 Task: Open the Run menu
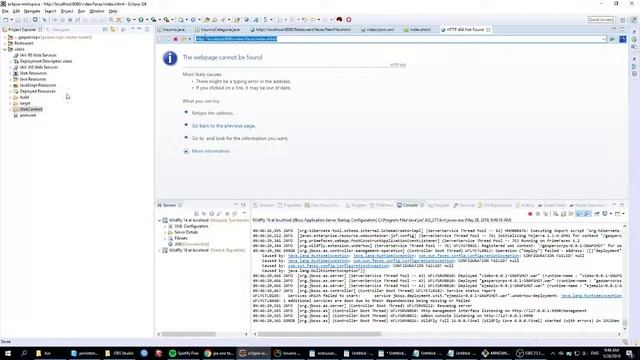tap(82, 11)
